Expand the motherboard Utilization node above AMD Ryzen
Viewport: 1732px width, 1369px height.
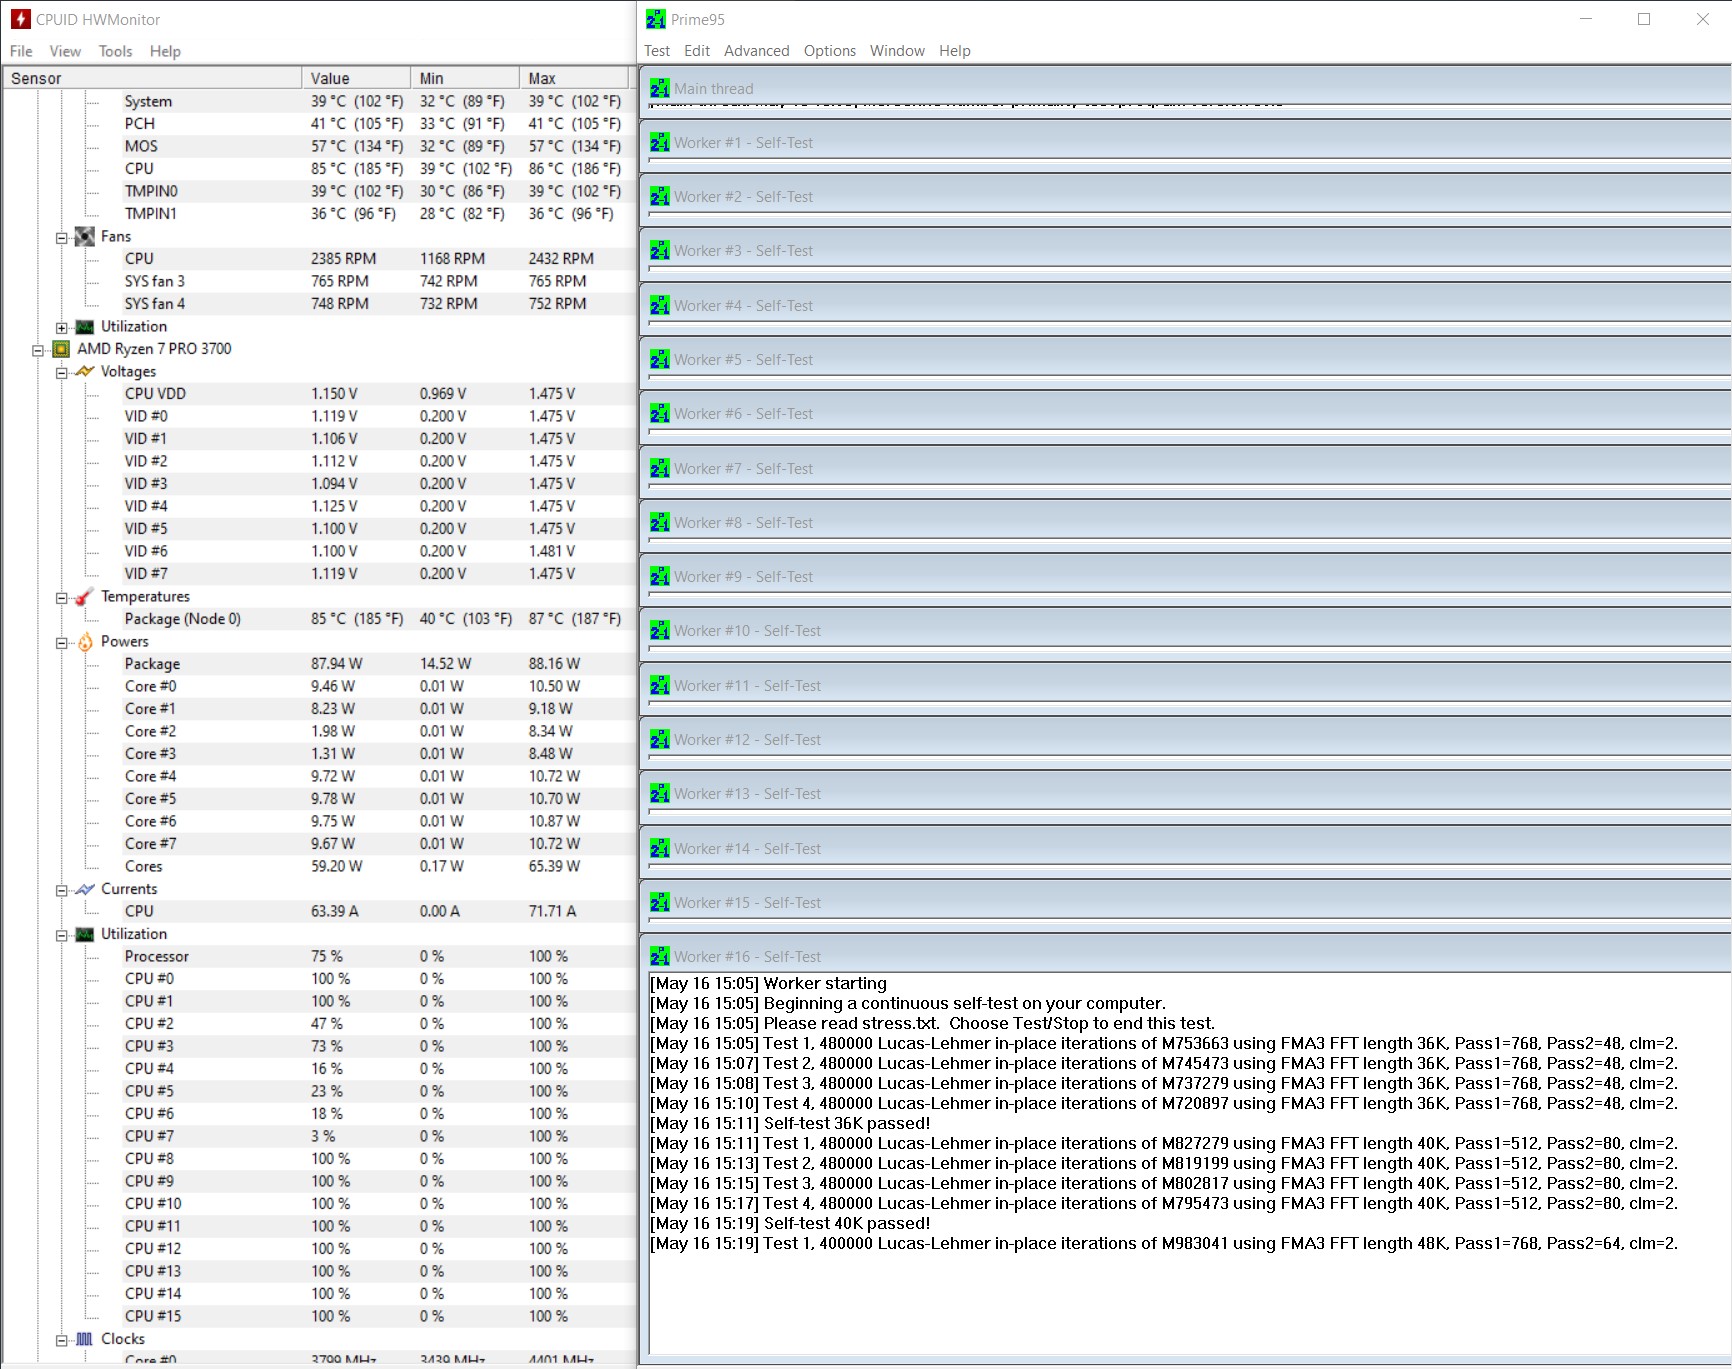pyautogui.click(x=62, y=328)
